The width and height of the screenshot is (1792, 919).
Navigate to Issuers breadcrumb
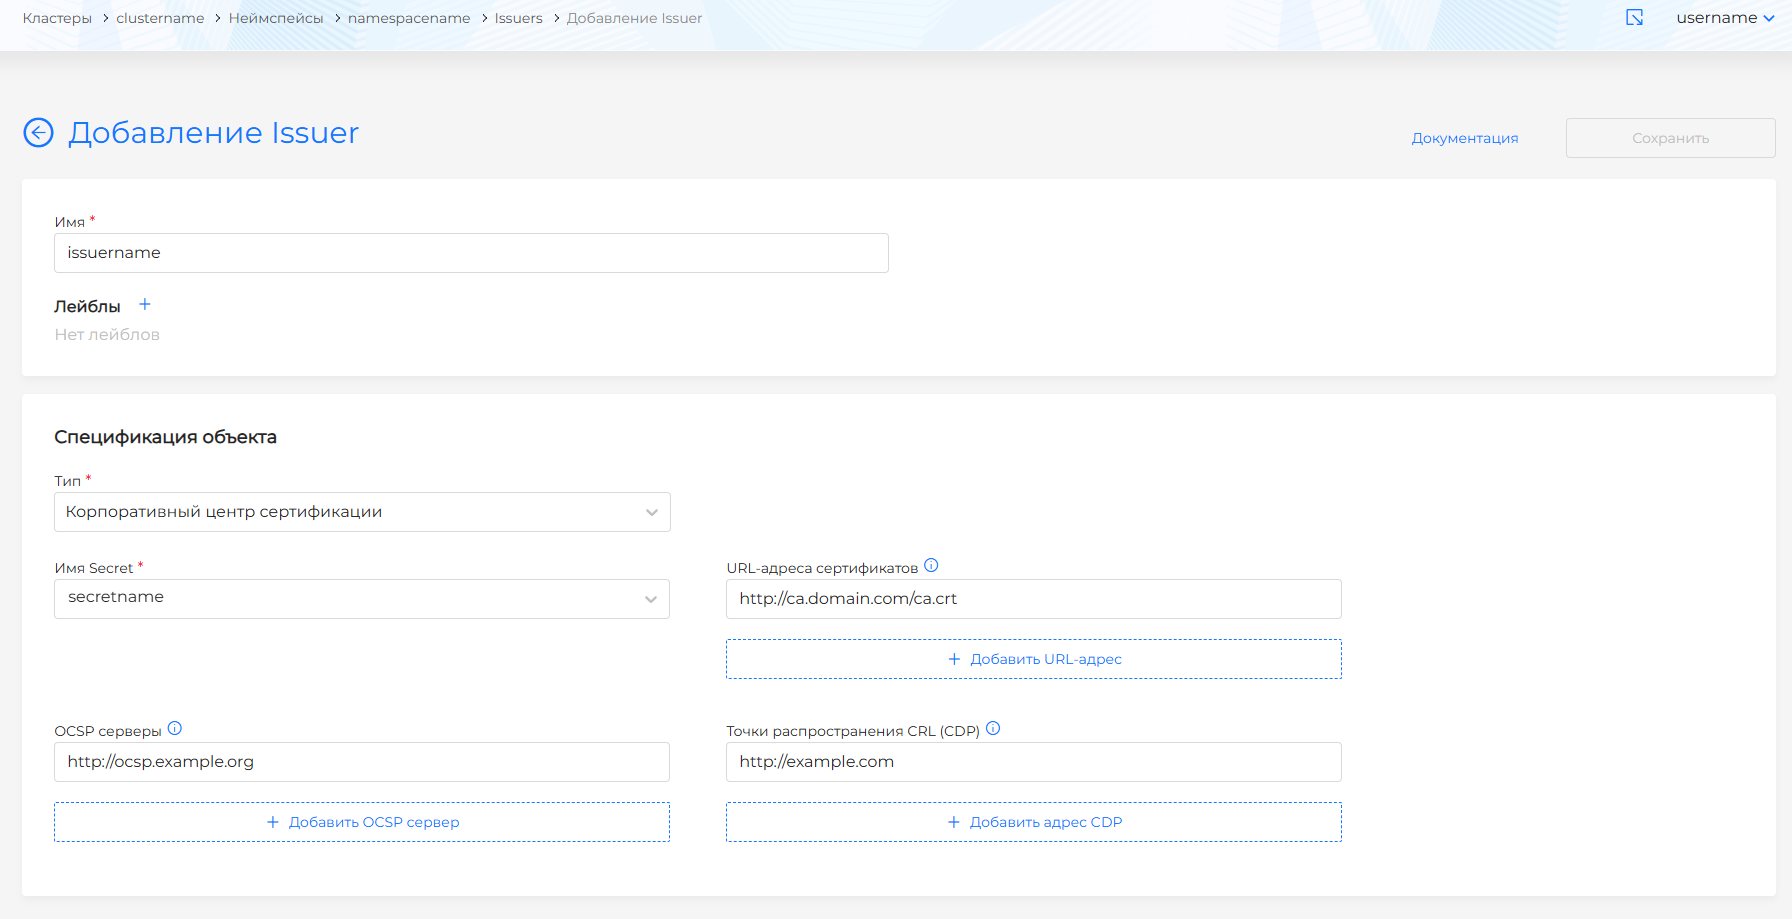tap(518, 18)
